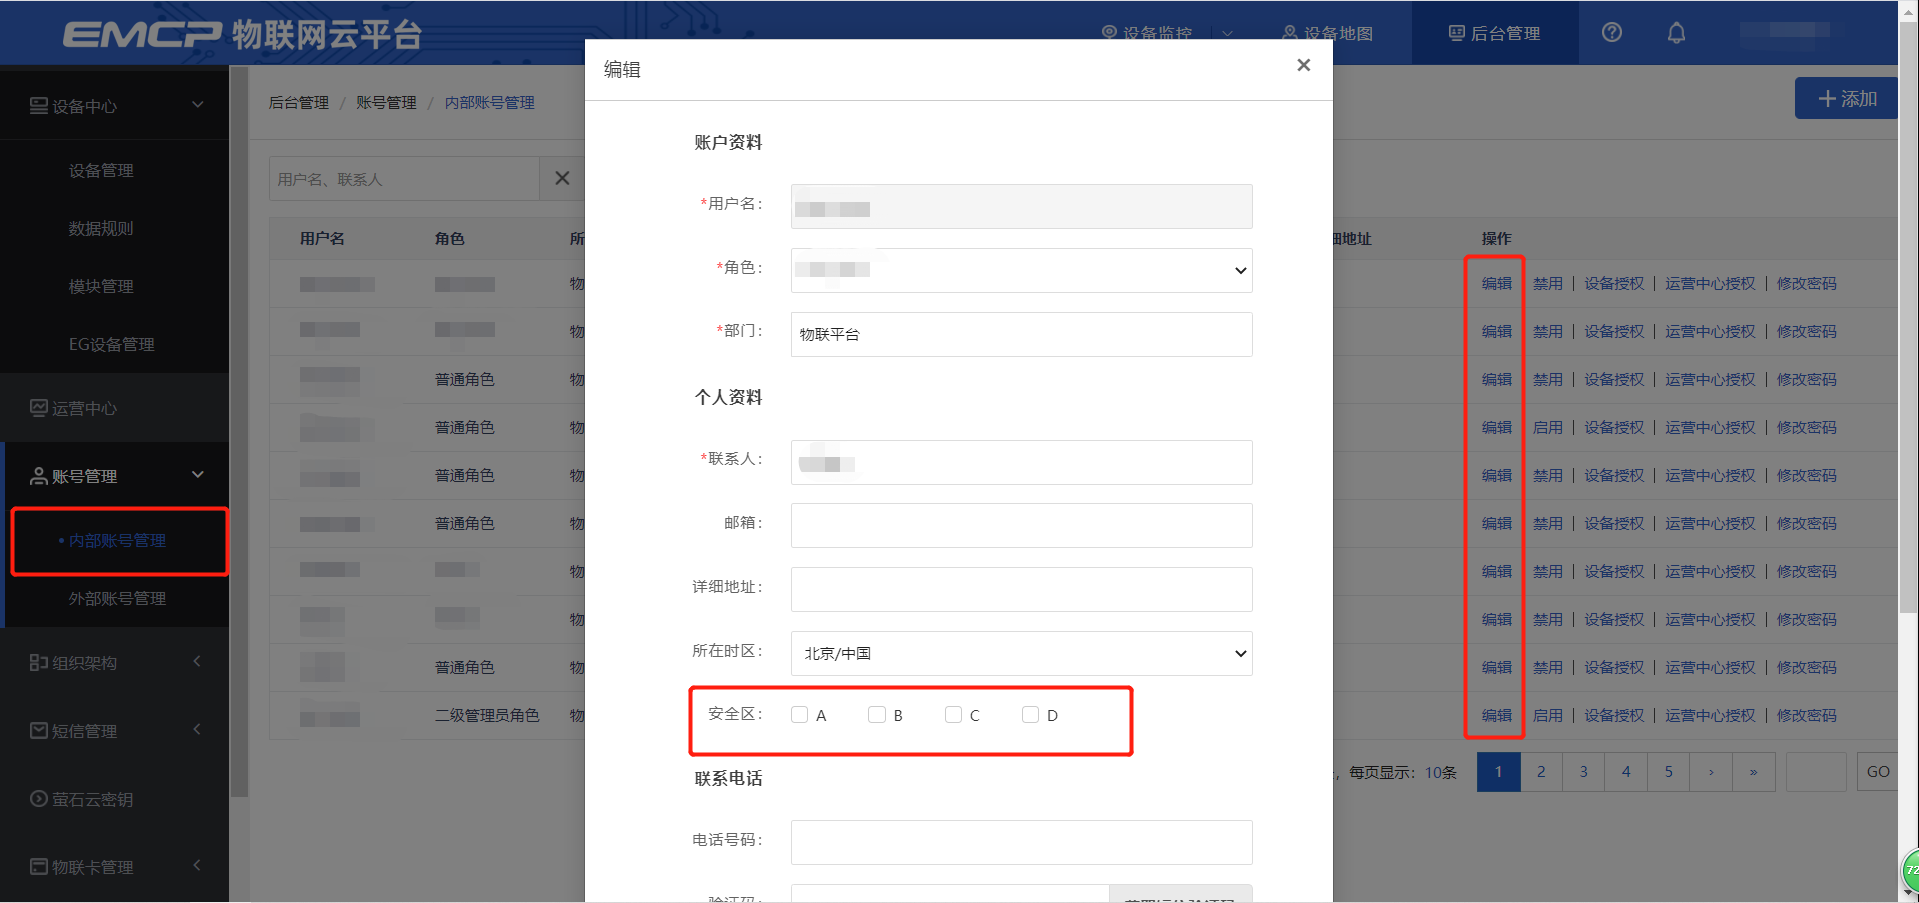This screenshot has width=1919, height=903.
Task: Click the next page arrow
Action: pyautogui.click(x=1711, y=771)
